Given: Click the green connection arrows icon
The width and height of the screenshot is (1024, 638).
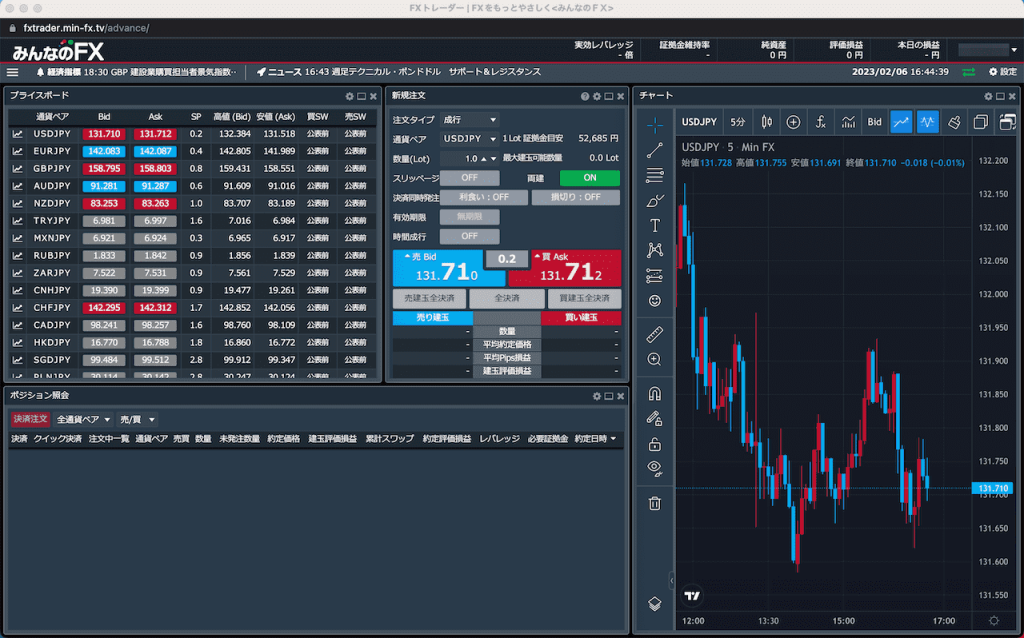Looking at the screenshot, I should [968, 72].
